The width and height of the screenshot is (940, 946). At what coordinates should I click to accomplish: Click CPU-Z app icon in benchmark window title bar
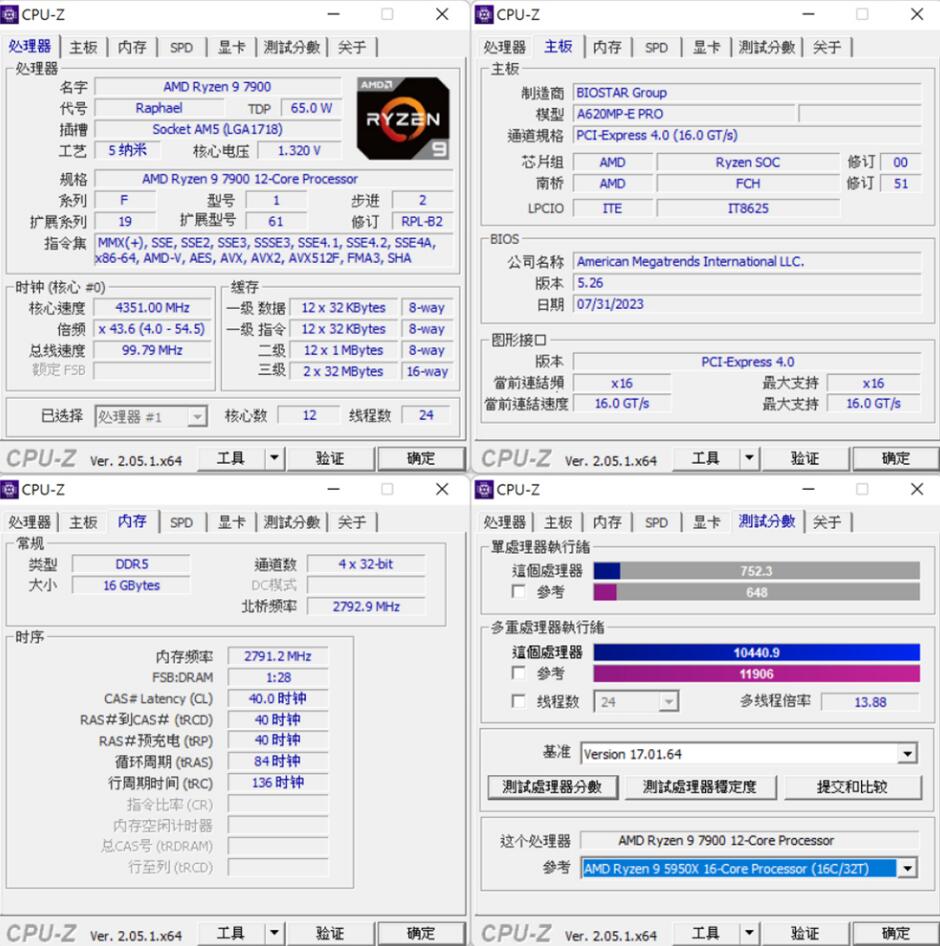pos(484,489)
